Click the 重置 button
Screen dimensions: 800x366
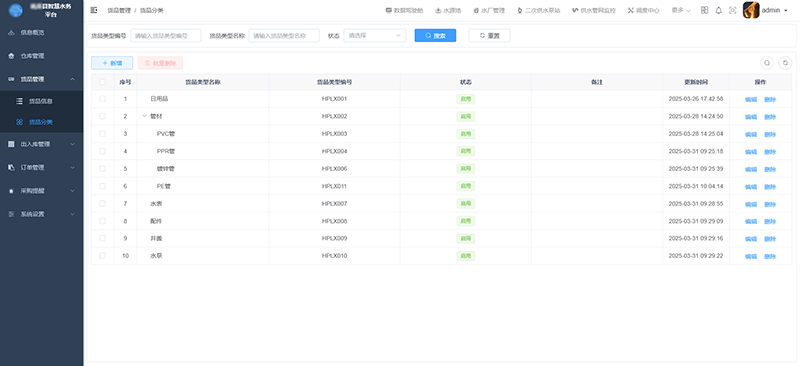point(489,35)
